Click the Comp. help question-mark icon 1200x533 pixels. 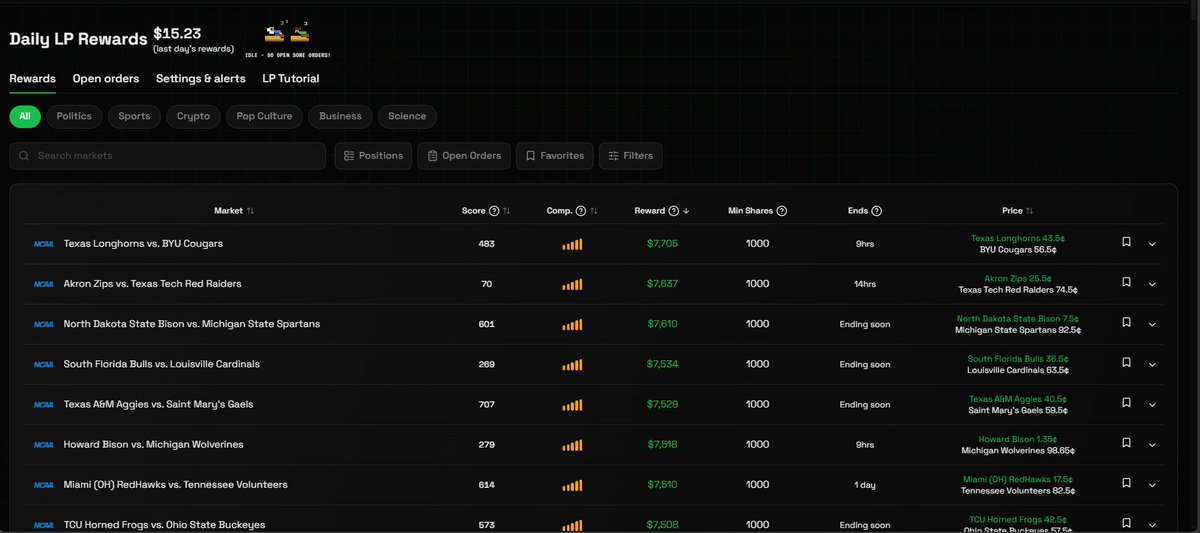coord(581,211)
